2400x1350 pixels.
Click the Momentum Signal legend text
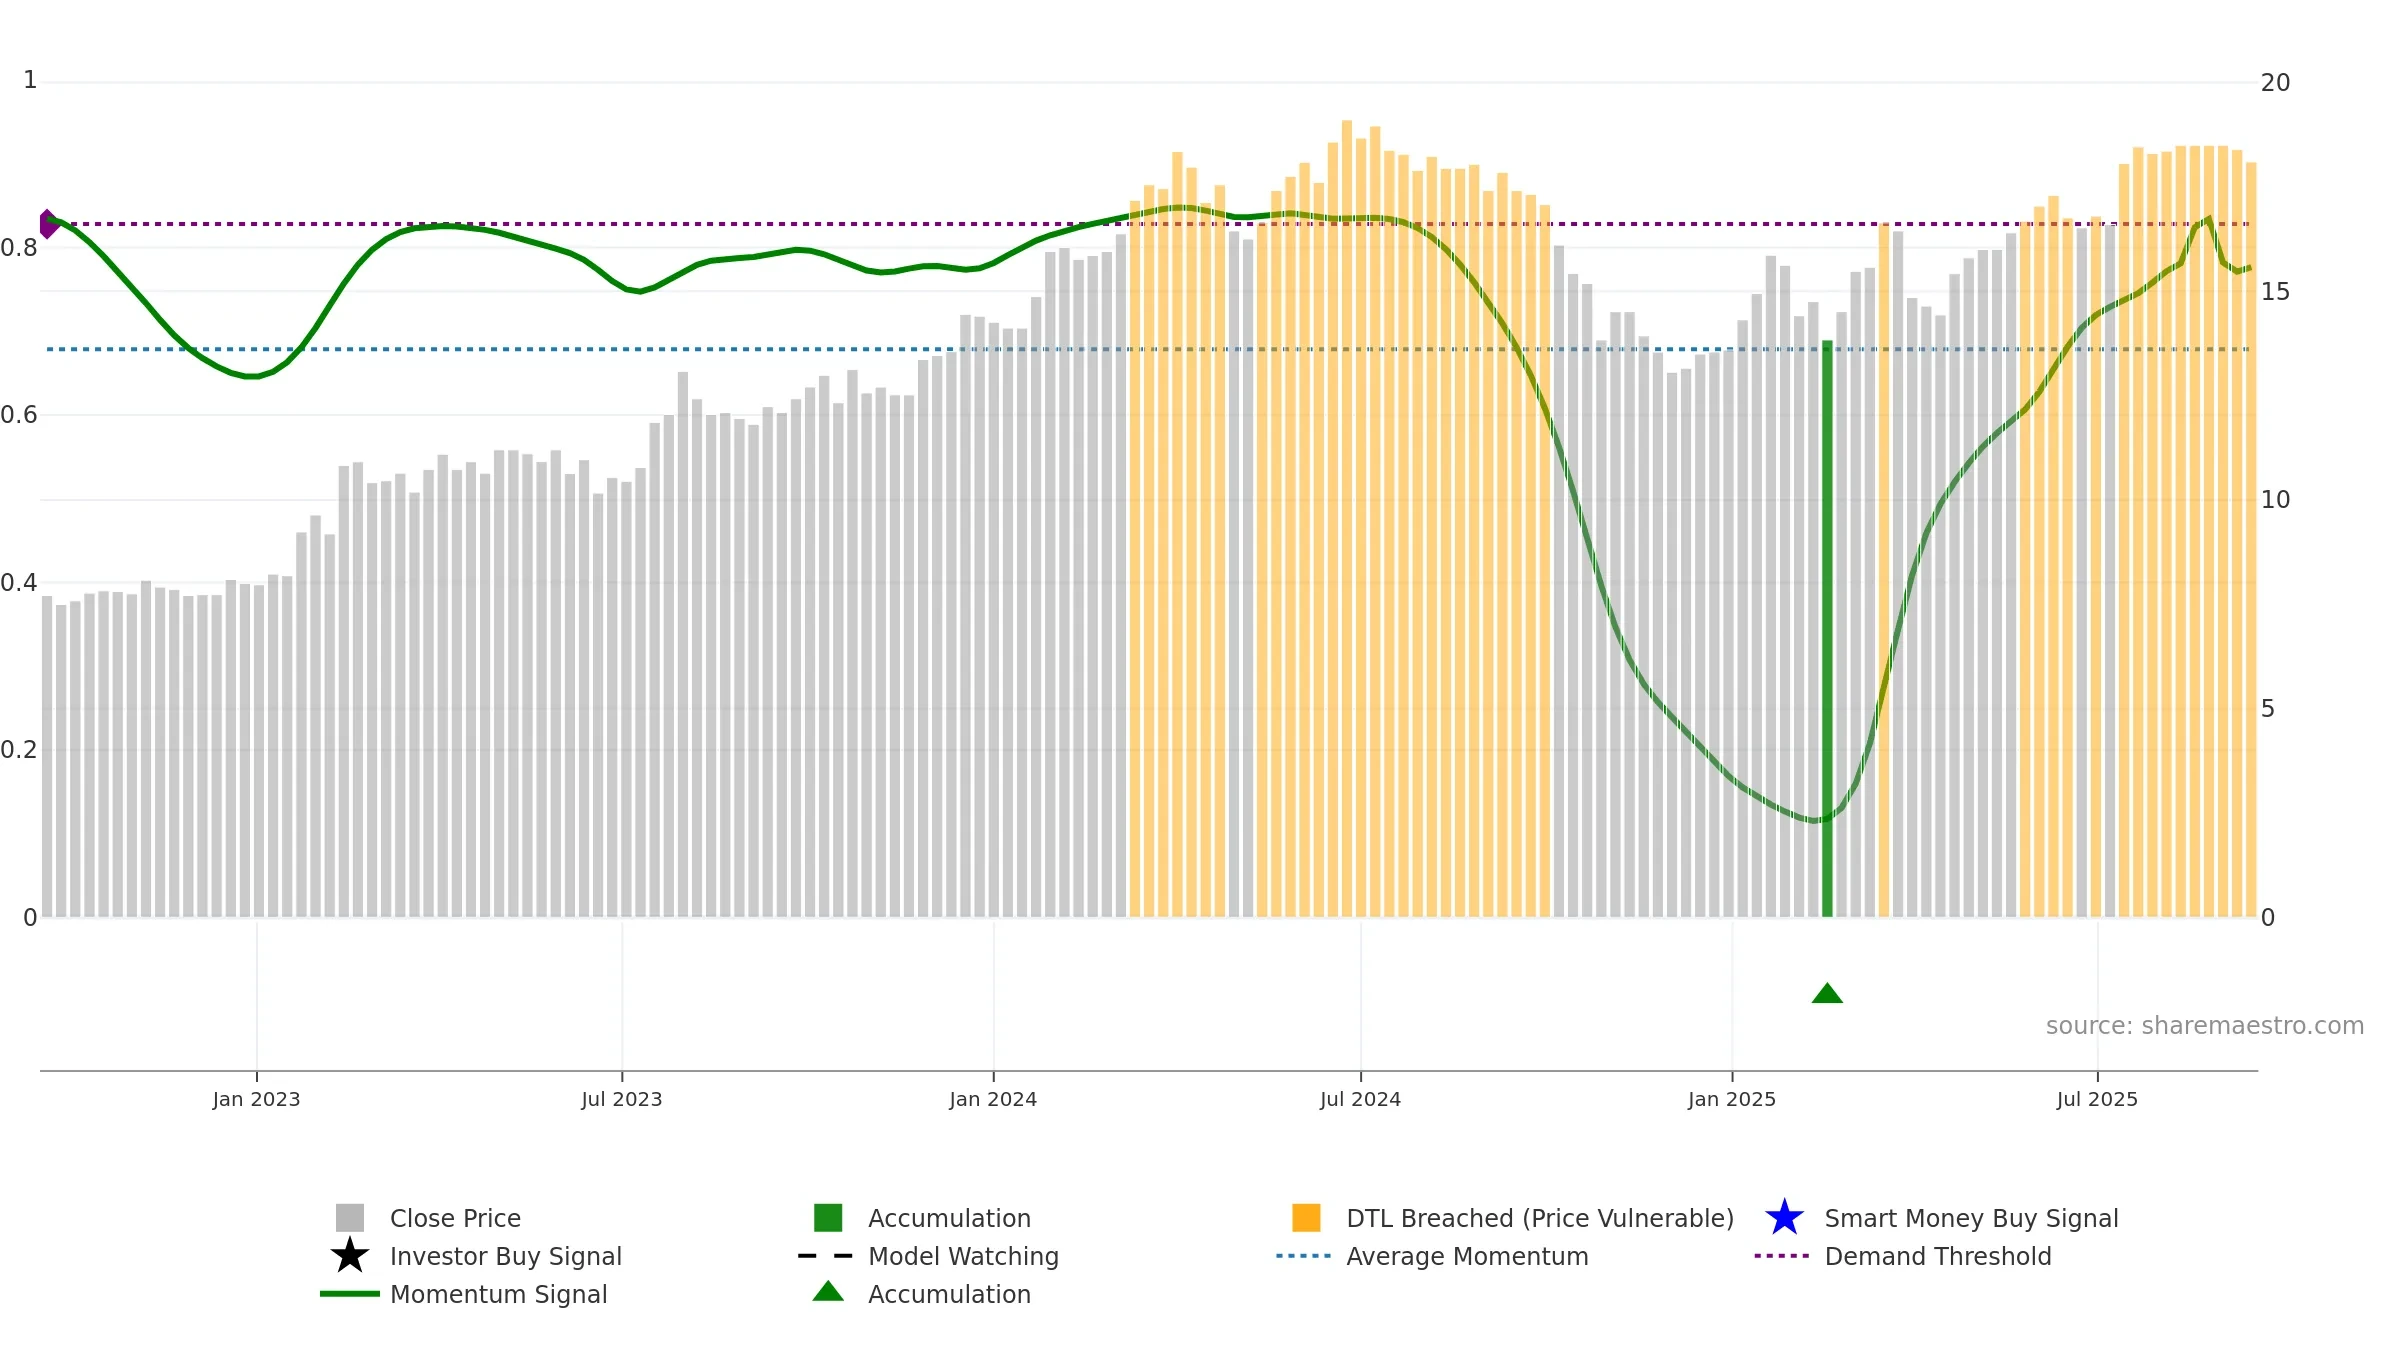tap(498, 1294)
